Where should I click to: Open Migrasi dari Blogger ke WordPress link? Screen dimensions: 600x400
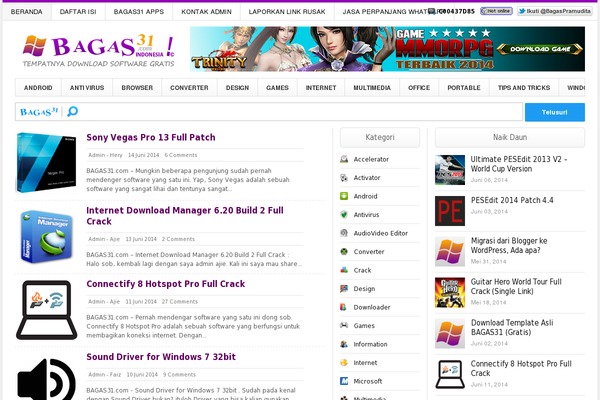(509, 245)
